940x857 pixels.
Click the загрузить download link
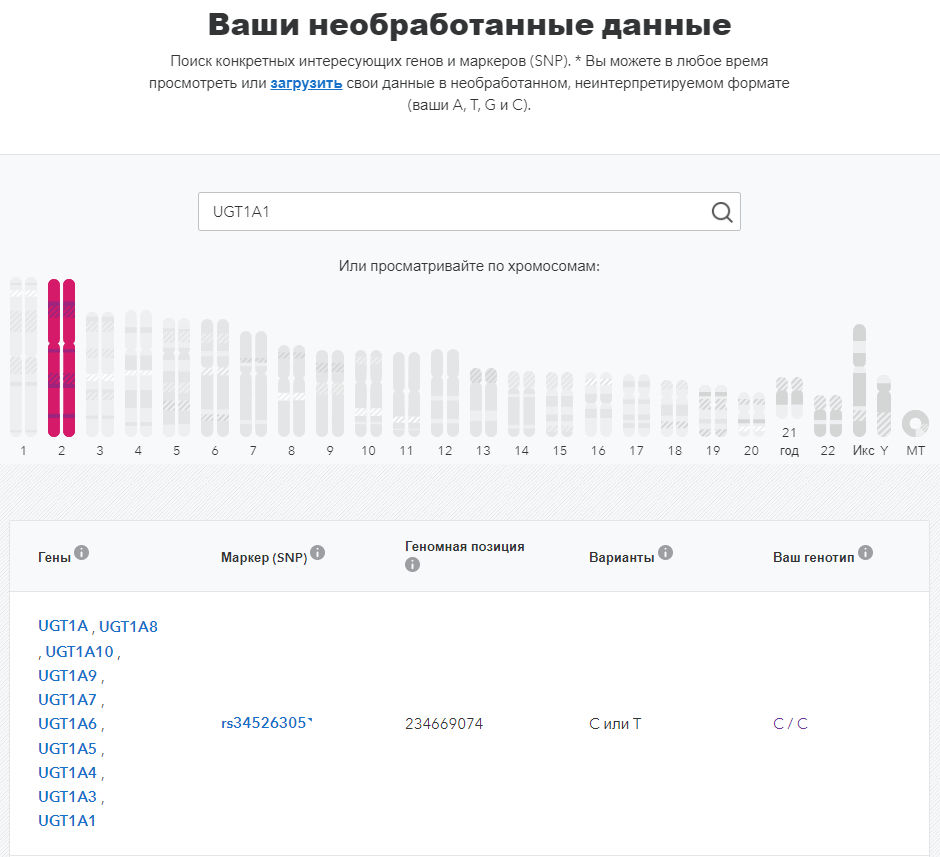pos(306,83)
